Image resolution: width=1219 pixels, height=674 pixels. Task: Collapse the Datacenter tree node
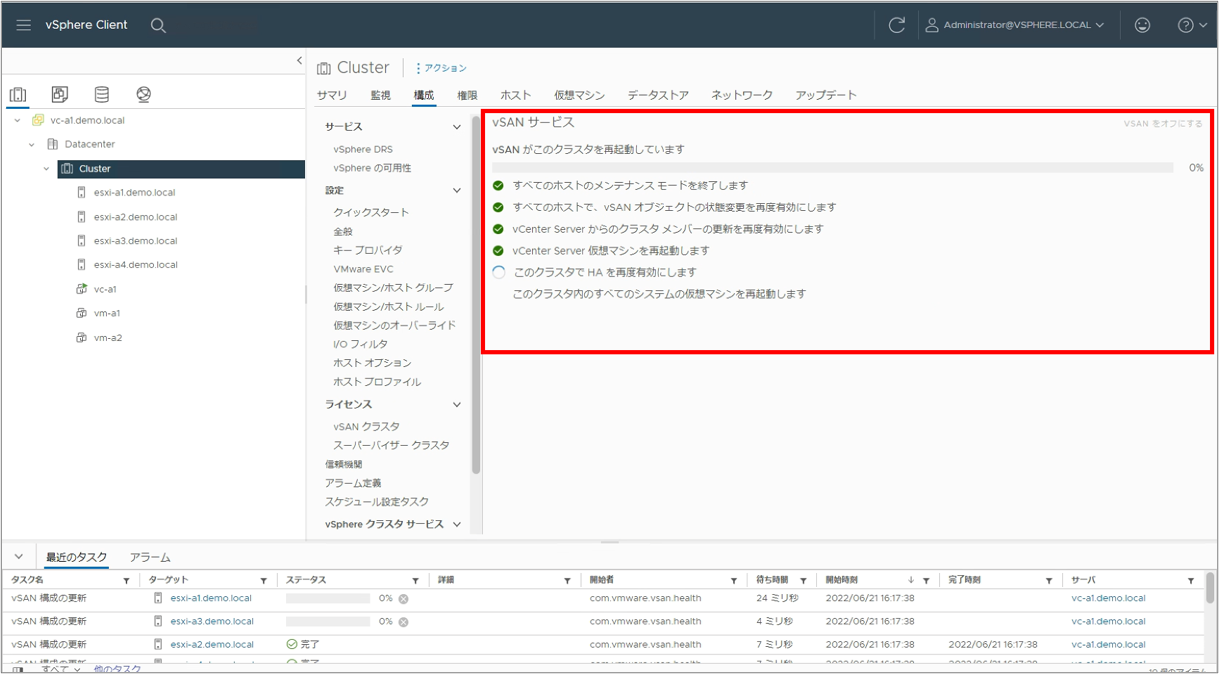(32, 144)
